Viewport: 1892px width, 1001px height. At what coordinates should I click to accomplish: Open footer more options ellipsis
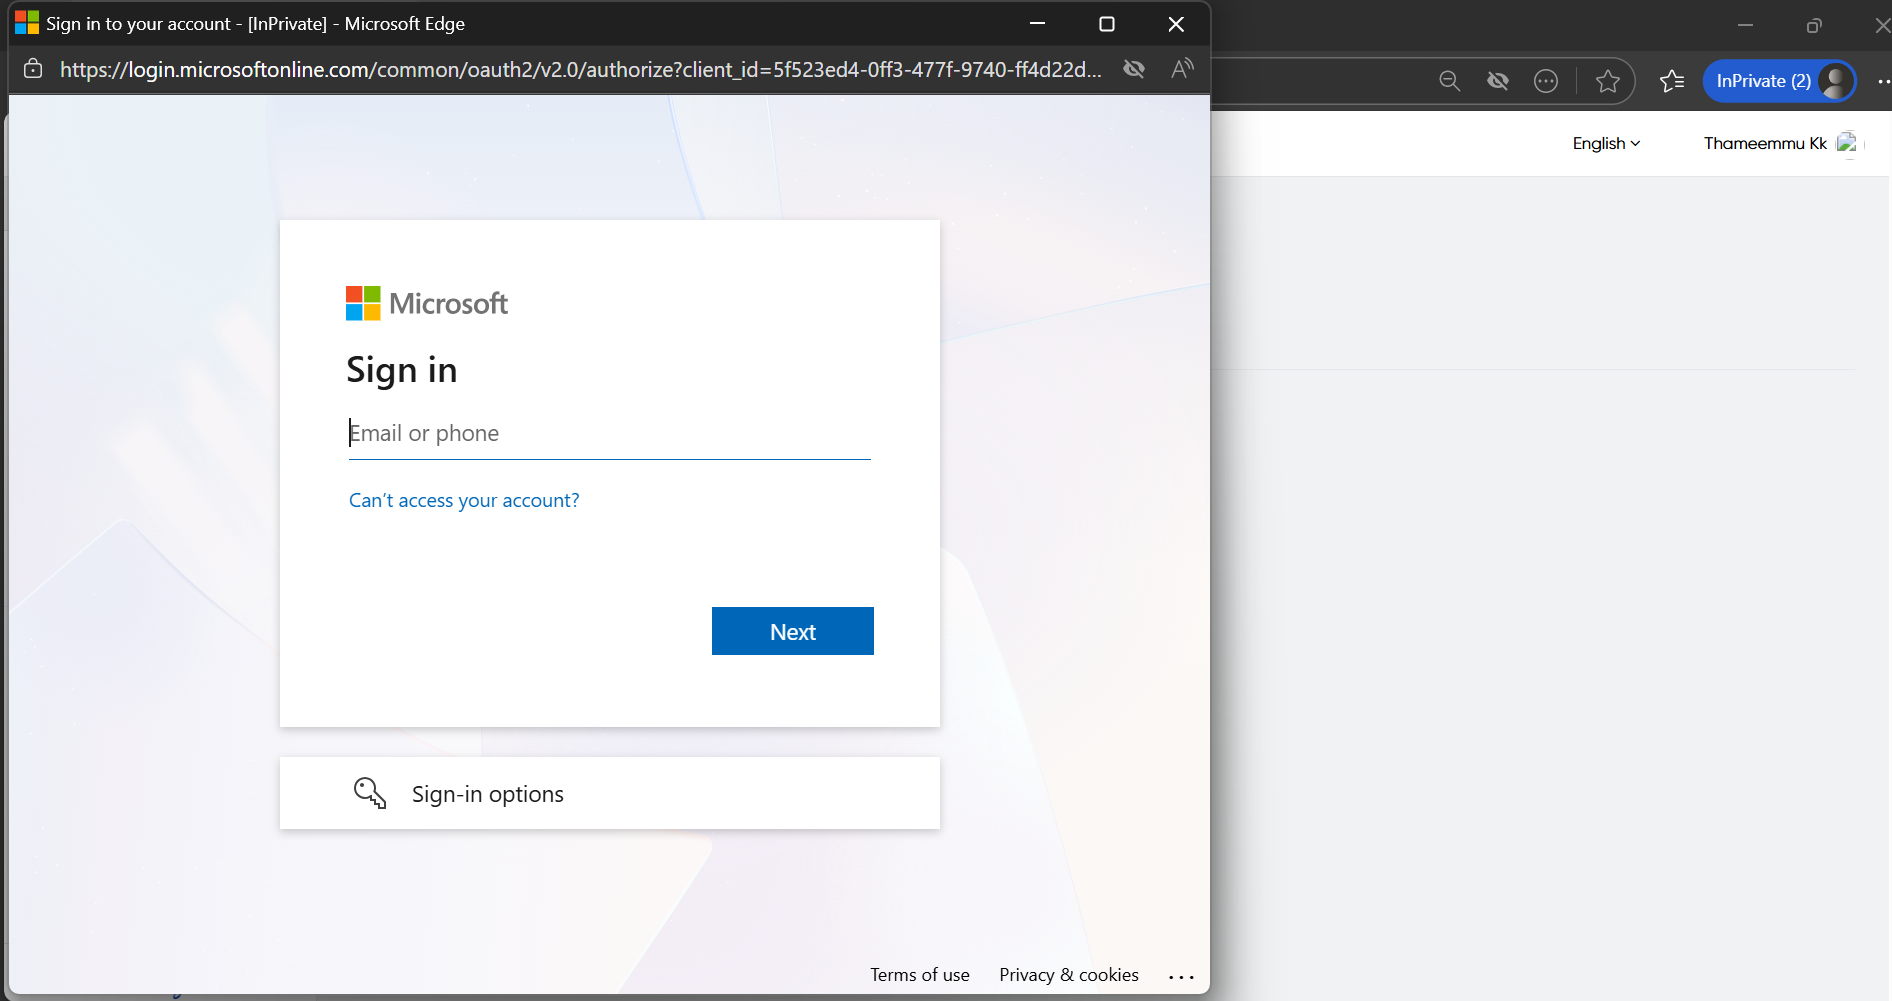(x=1181, y=976)
